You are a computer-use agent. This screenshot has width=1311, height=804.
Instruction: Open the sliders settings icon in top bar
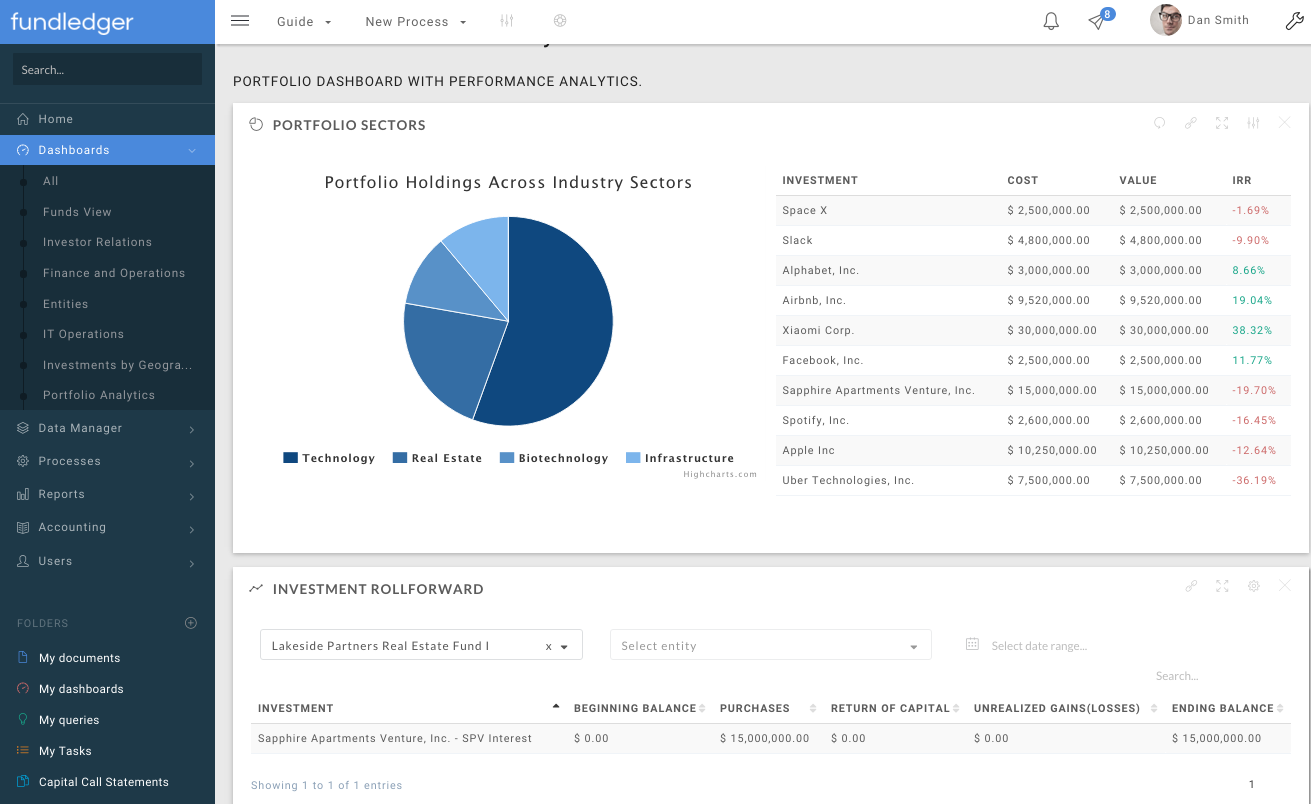[507, 21]
